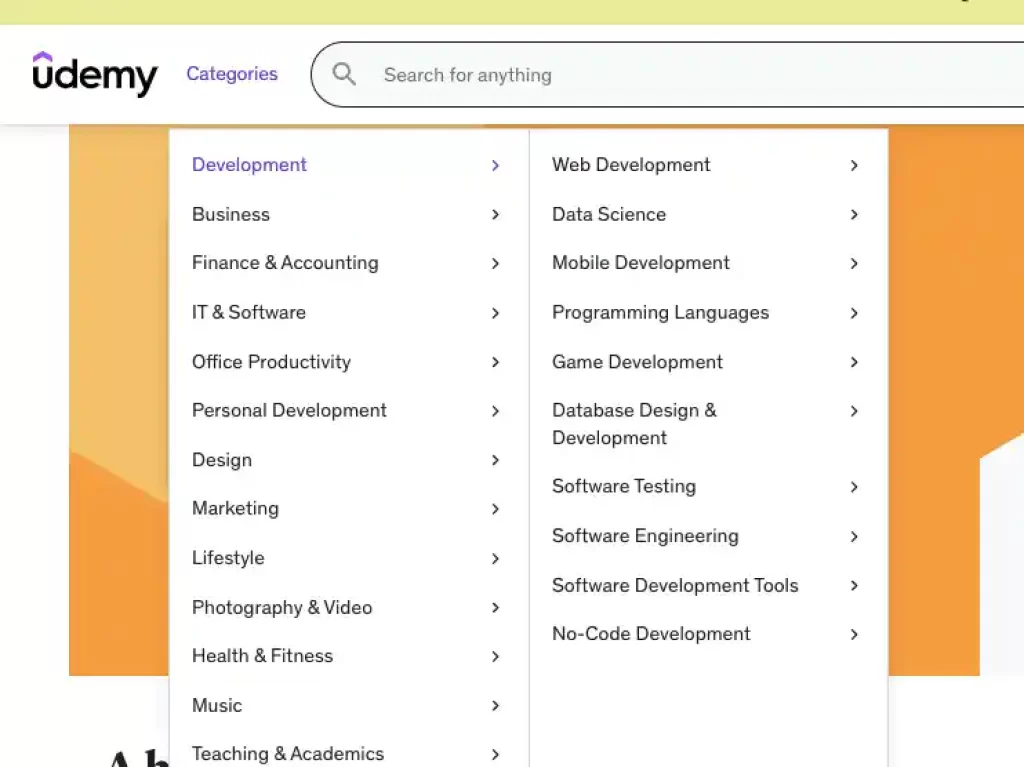Open the Game Development category

637,362
